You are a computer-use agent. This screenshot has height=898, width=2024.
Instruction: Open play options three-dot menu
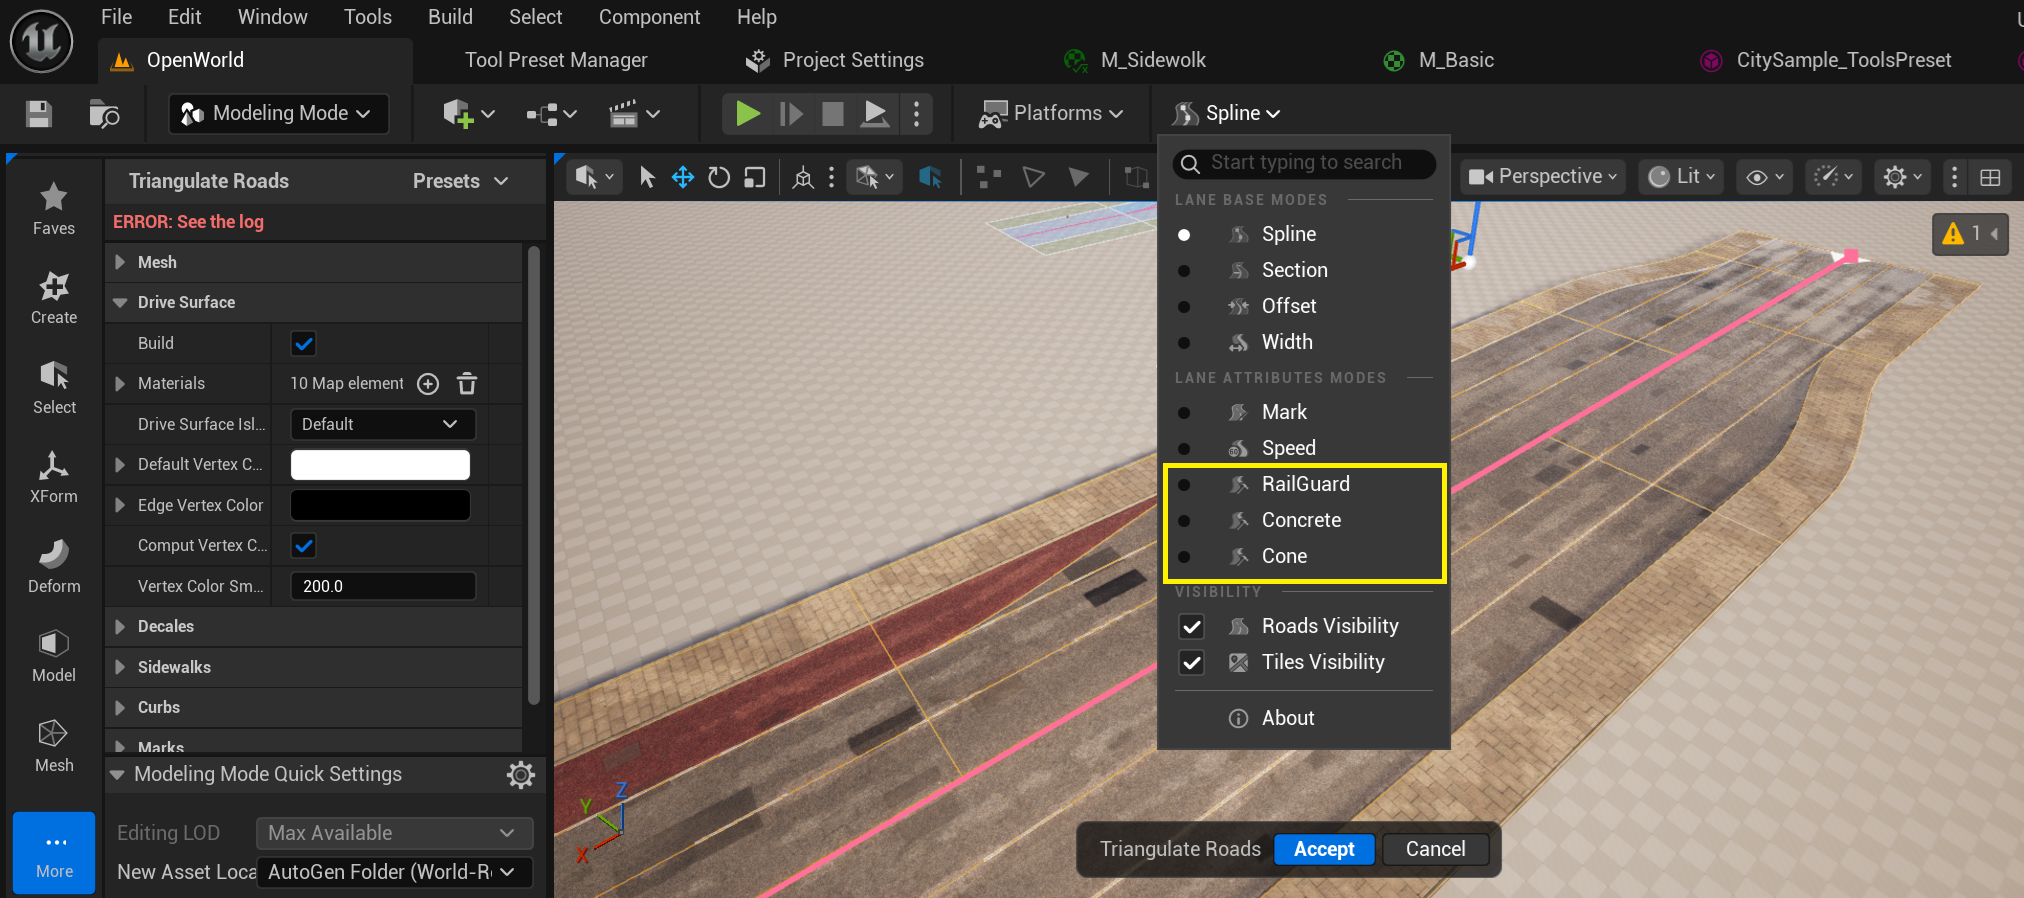coord(916,114)
